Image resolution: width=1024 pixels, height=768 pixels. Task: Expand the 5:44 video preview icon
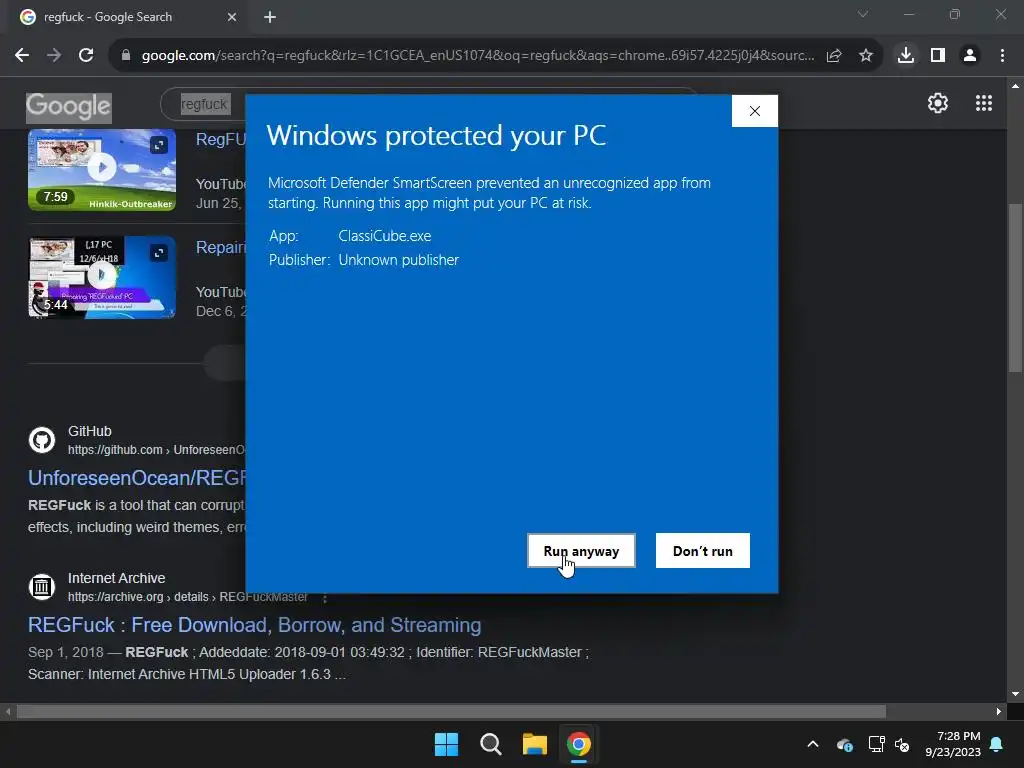pyautogui.click(x=159, y=253)
